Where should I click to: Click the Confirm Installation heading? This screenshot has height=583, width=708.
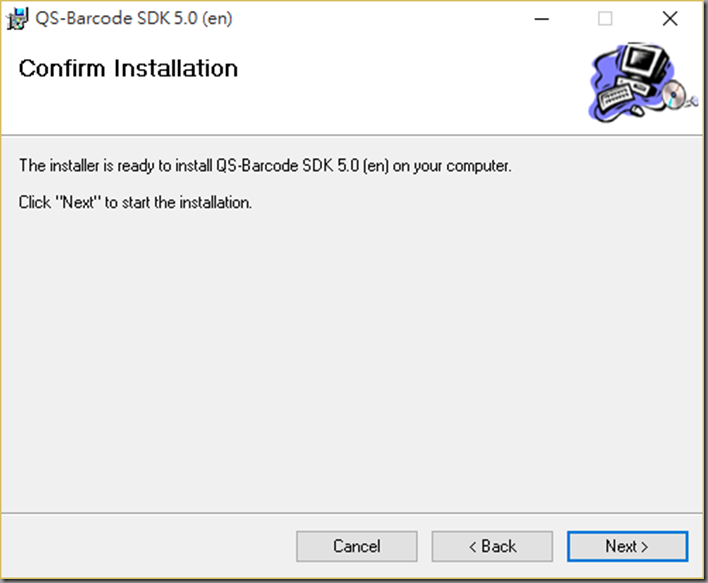[x=128, y=69]
